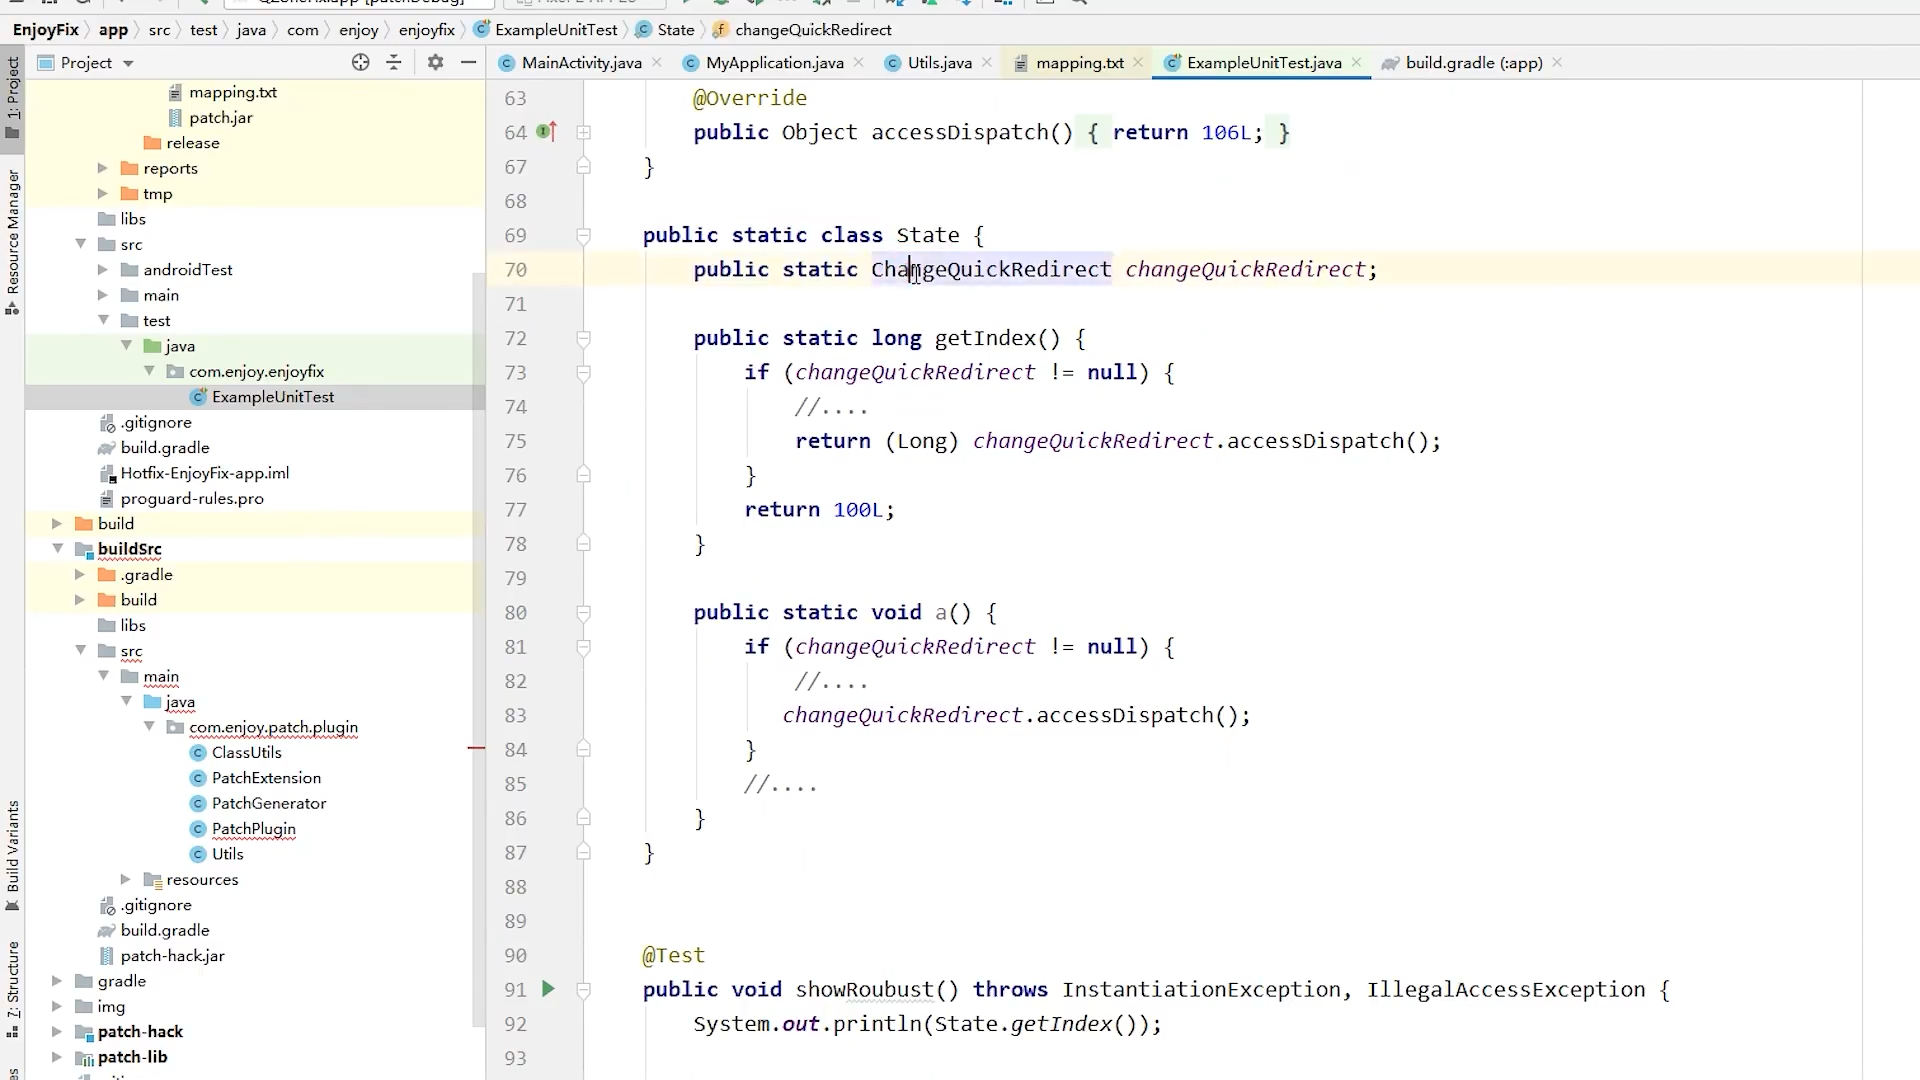Image resolution: width=1920 pixels, height=1080 pixels.
Task: Expand the reports folder
Action: [102, 168]
